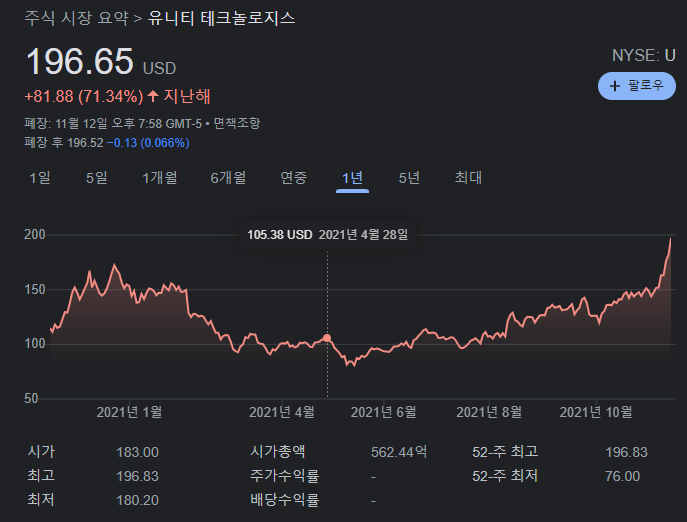Screen dimensions: 687x522
Task: Show the 최대 range chart
Action: [x=468, y=178]
